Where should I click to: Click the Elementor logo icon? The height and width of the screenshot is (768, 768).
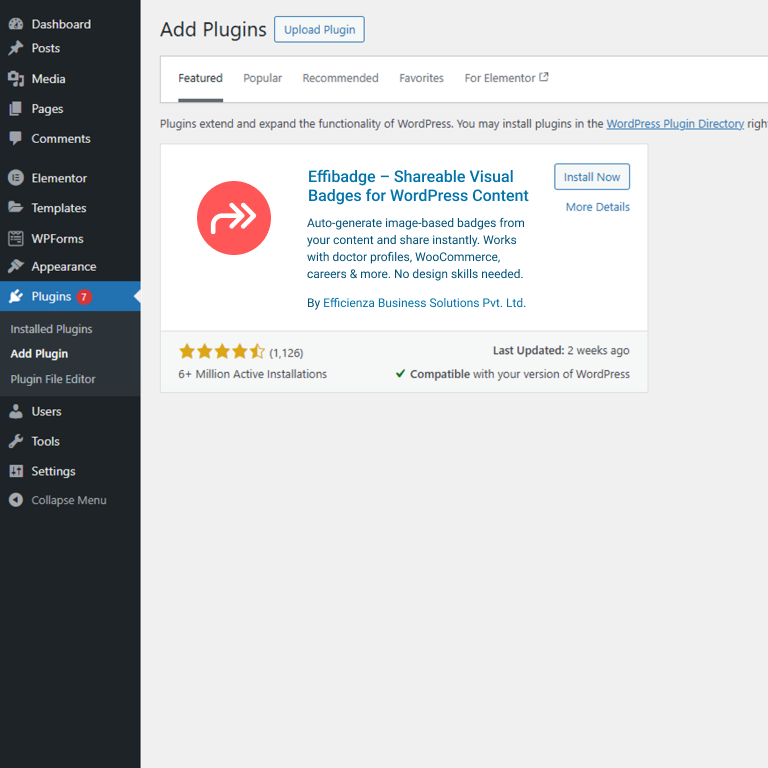point(16,178)
